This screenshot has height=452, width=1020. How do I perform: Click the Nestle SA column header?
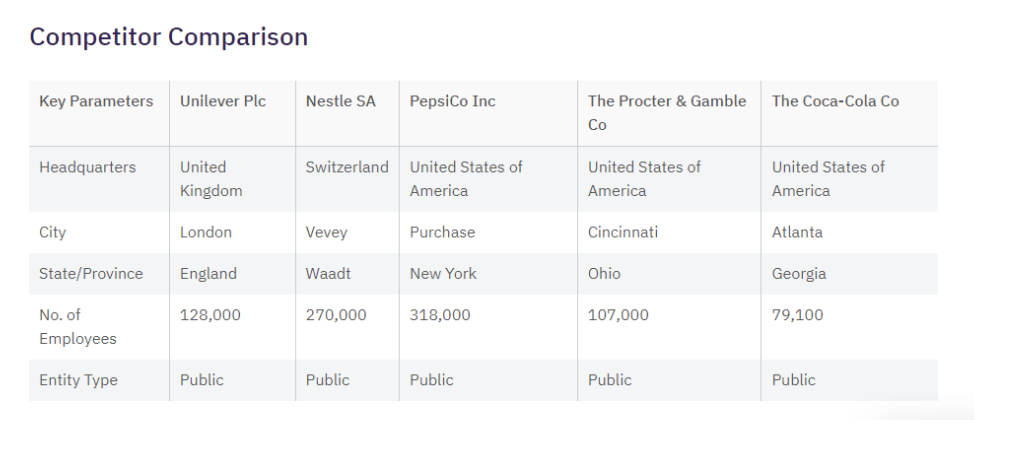[341, 101]
